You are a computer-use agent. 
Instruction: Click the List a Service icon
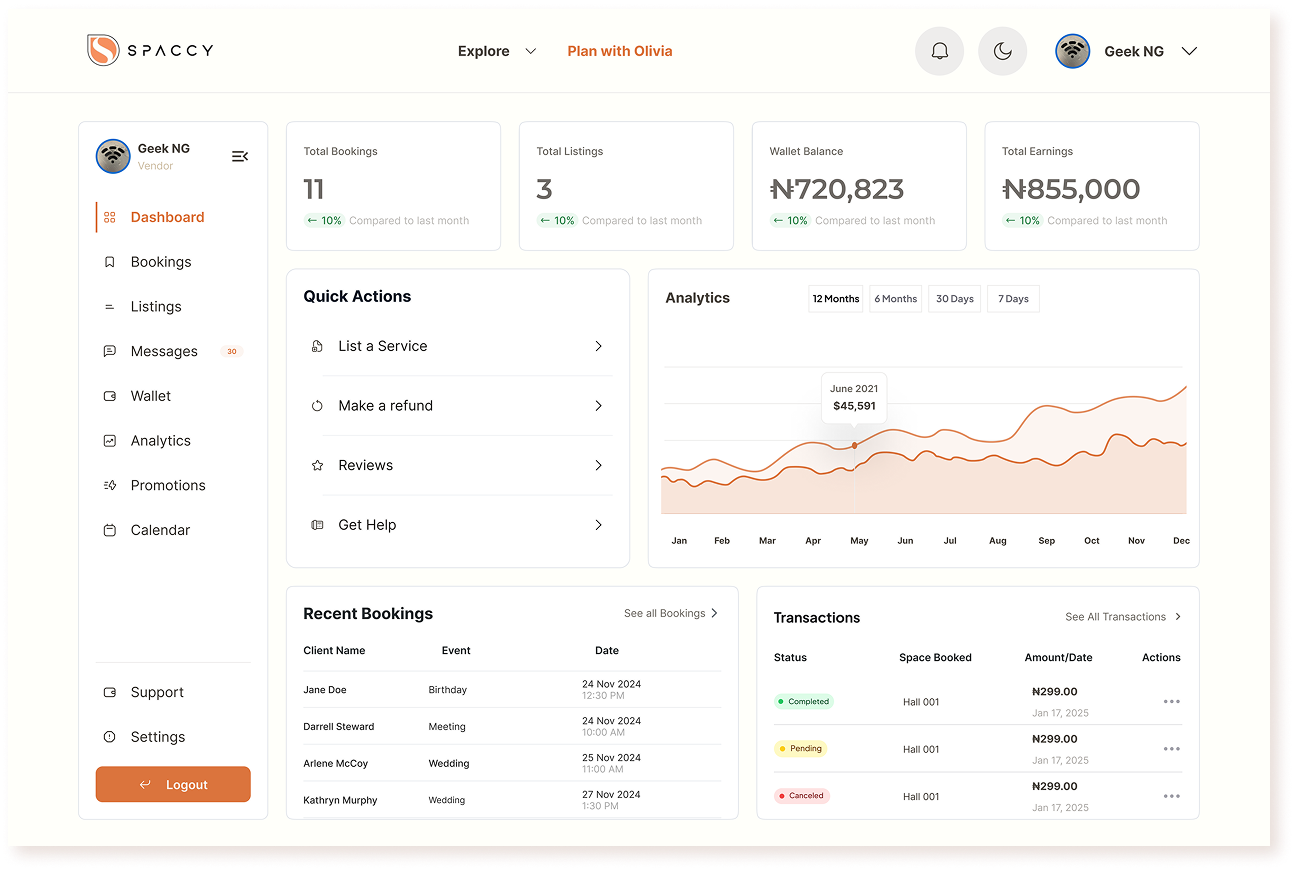[x=317, y=346]
